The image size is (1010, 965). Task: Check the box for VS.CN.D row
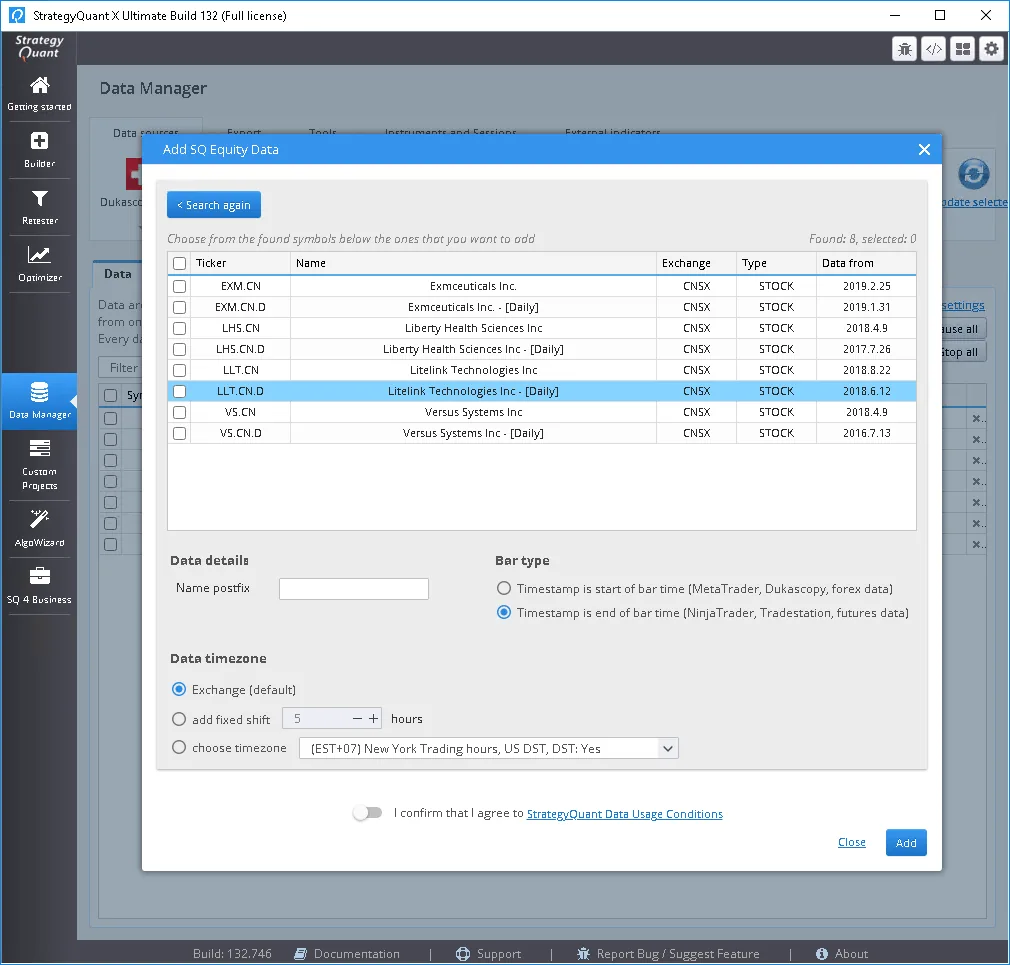click(180, 434)
